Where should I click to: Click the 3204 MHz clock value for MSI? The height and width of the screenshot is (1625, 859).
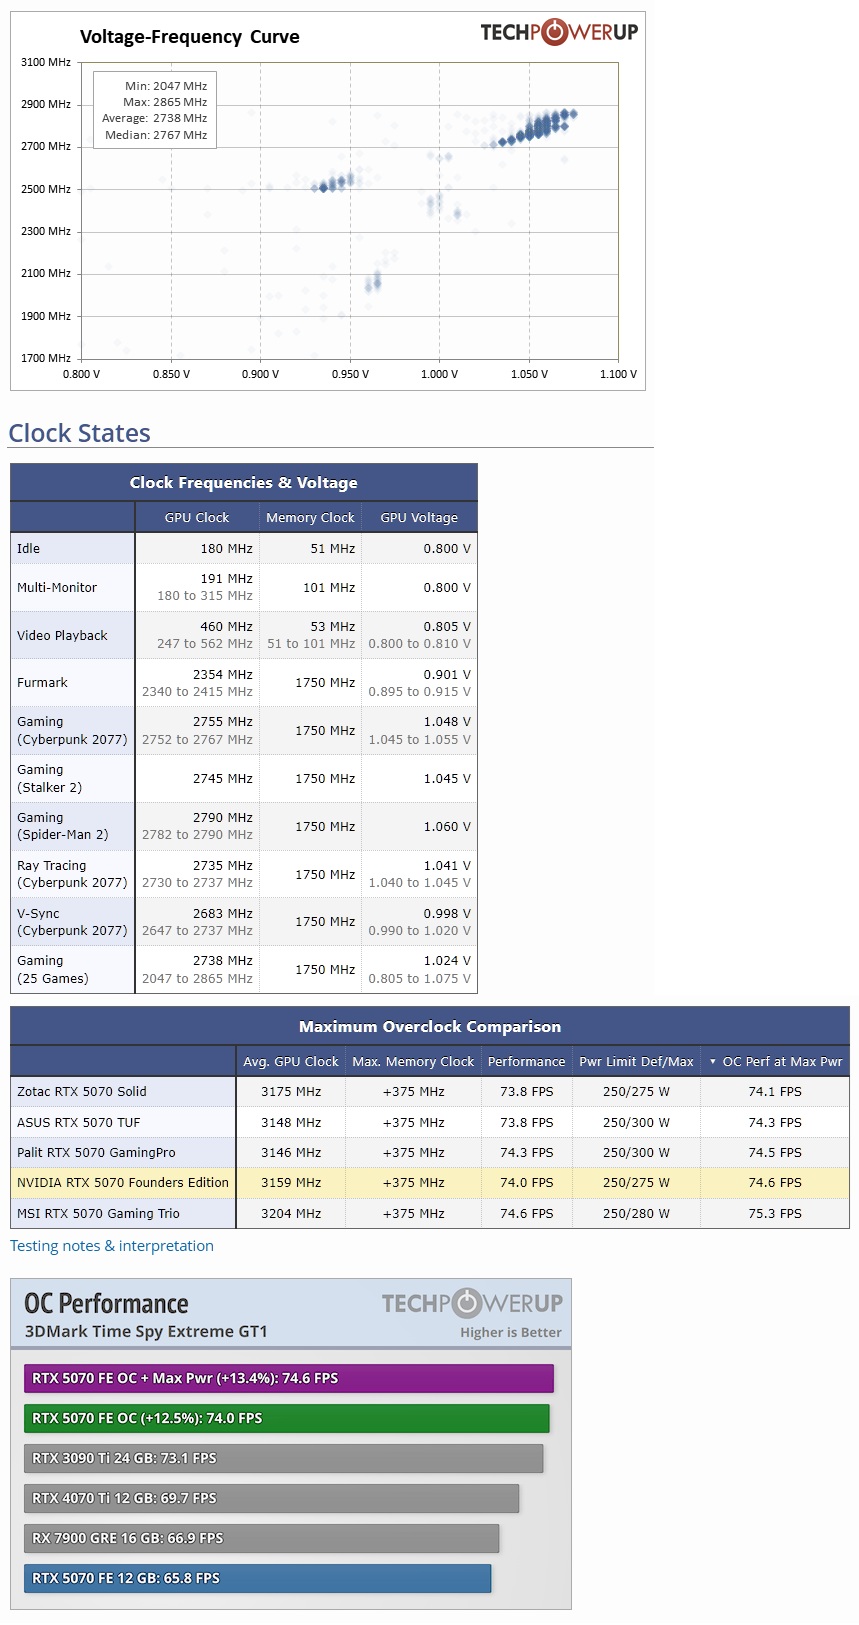pyautogui.click(x=291, y=1213)
